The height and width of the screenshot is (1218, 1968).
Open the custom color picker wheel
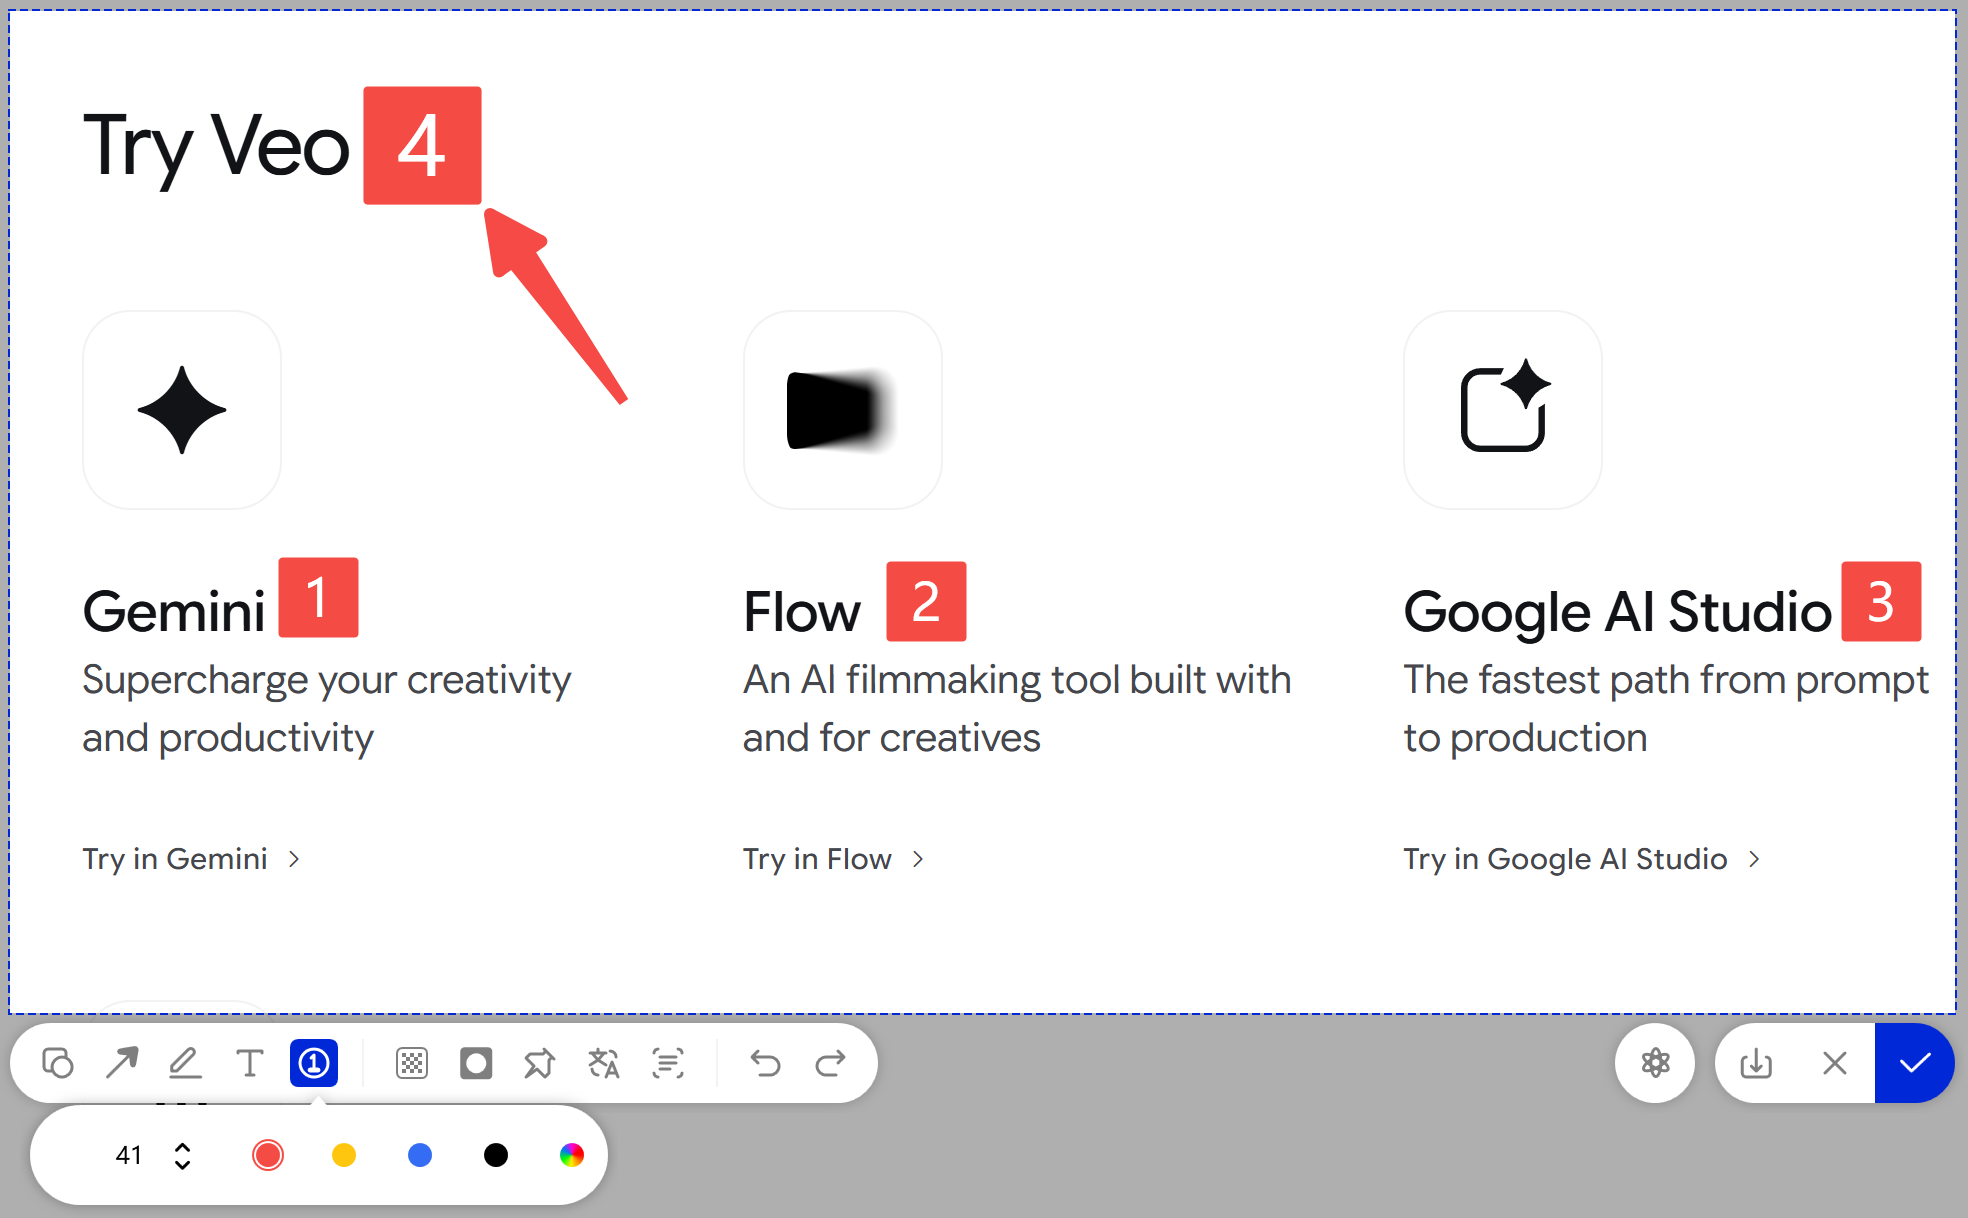click(572, 1155)
